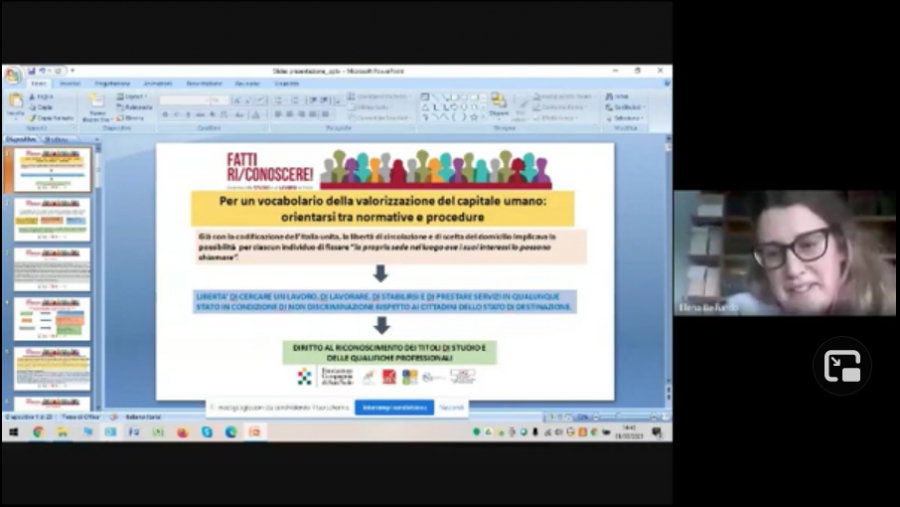Image resolution: width=900 pixels, height=507 pixels.
Task: Open the Home ribbon tab
Action: (x=39, y=84)
